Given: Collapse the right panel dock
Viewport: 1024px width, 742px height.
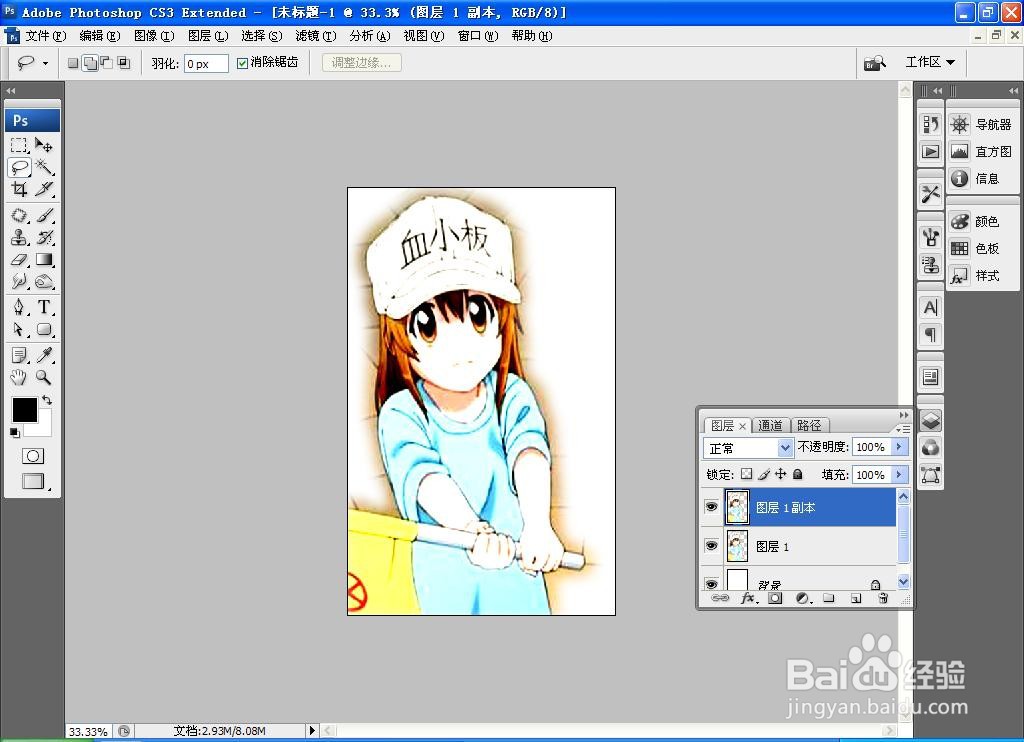Looking at the screenshot, I should [1013, 90].
